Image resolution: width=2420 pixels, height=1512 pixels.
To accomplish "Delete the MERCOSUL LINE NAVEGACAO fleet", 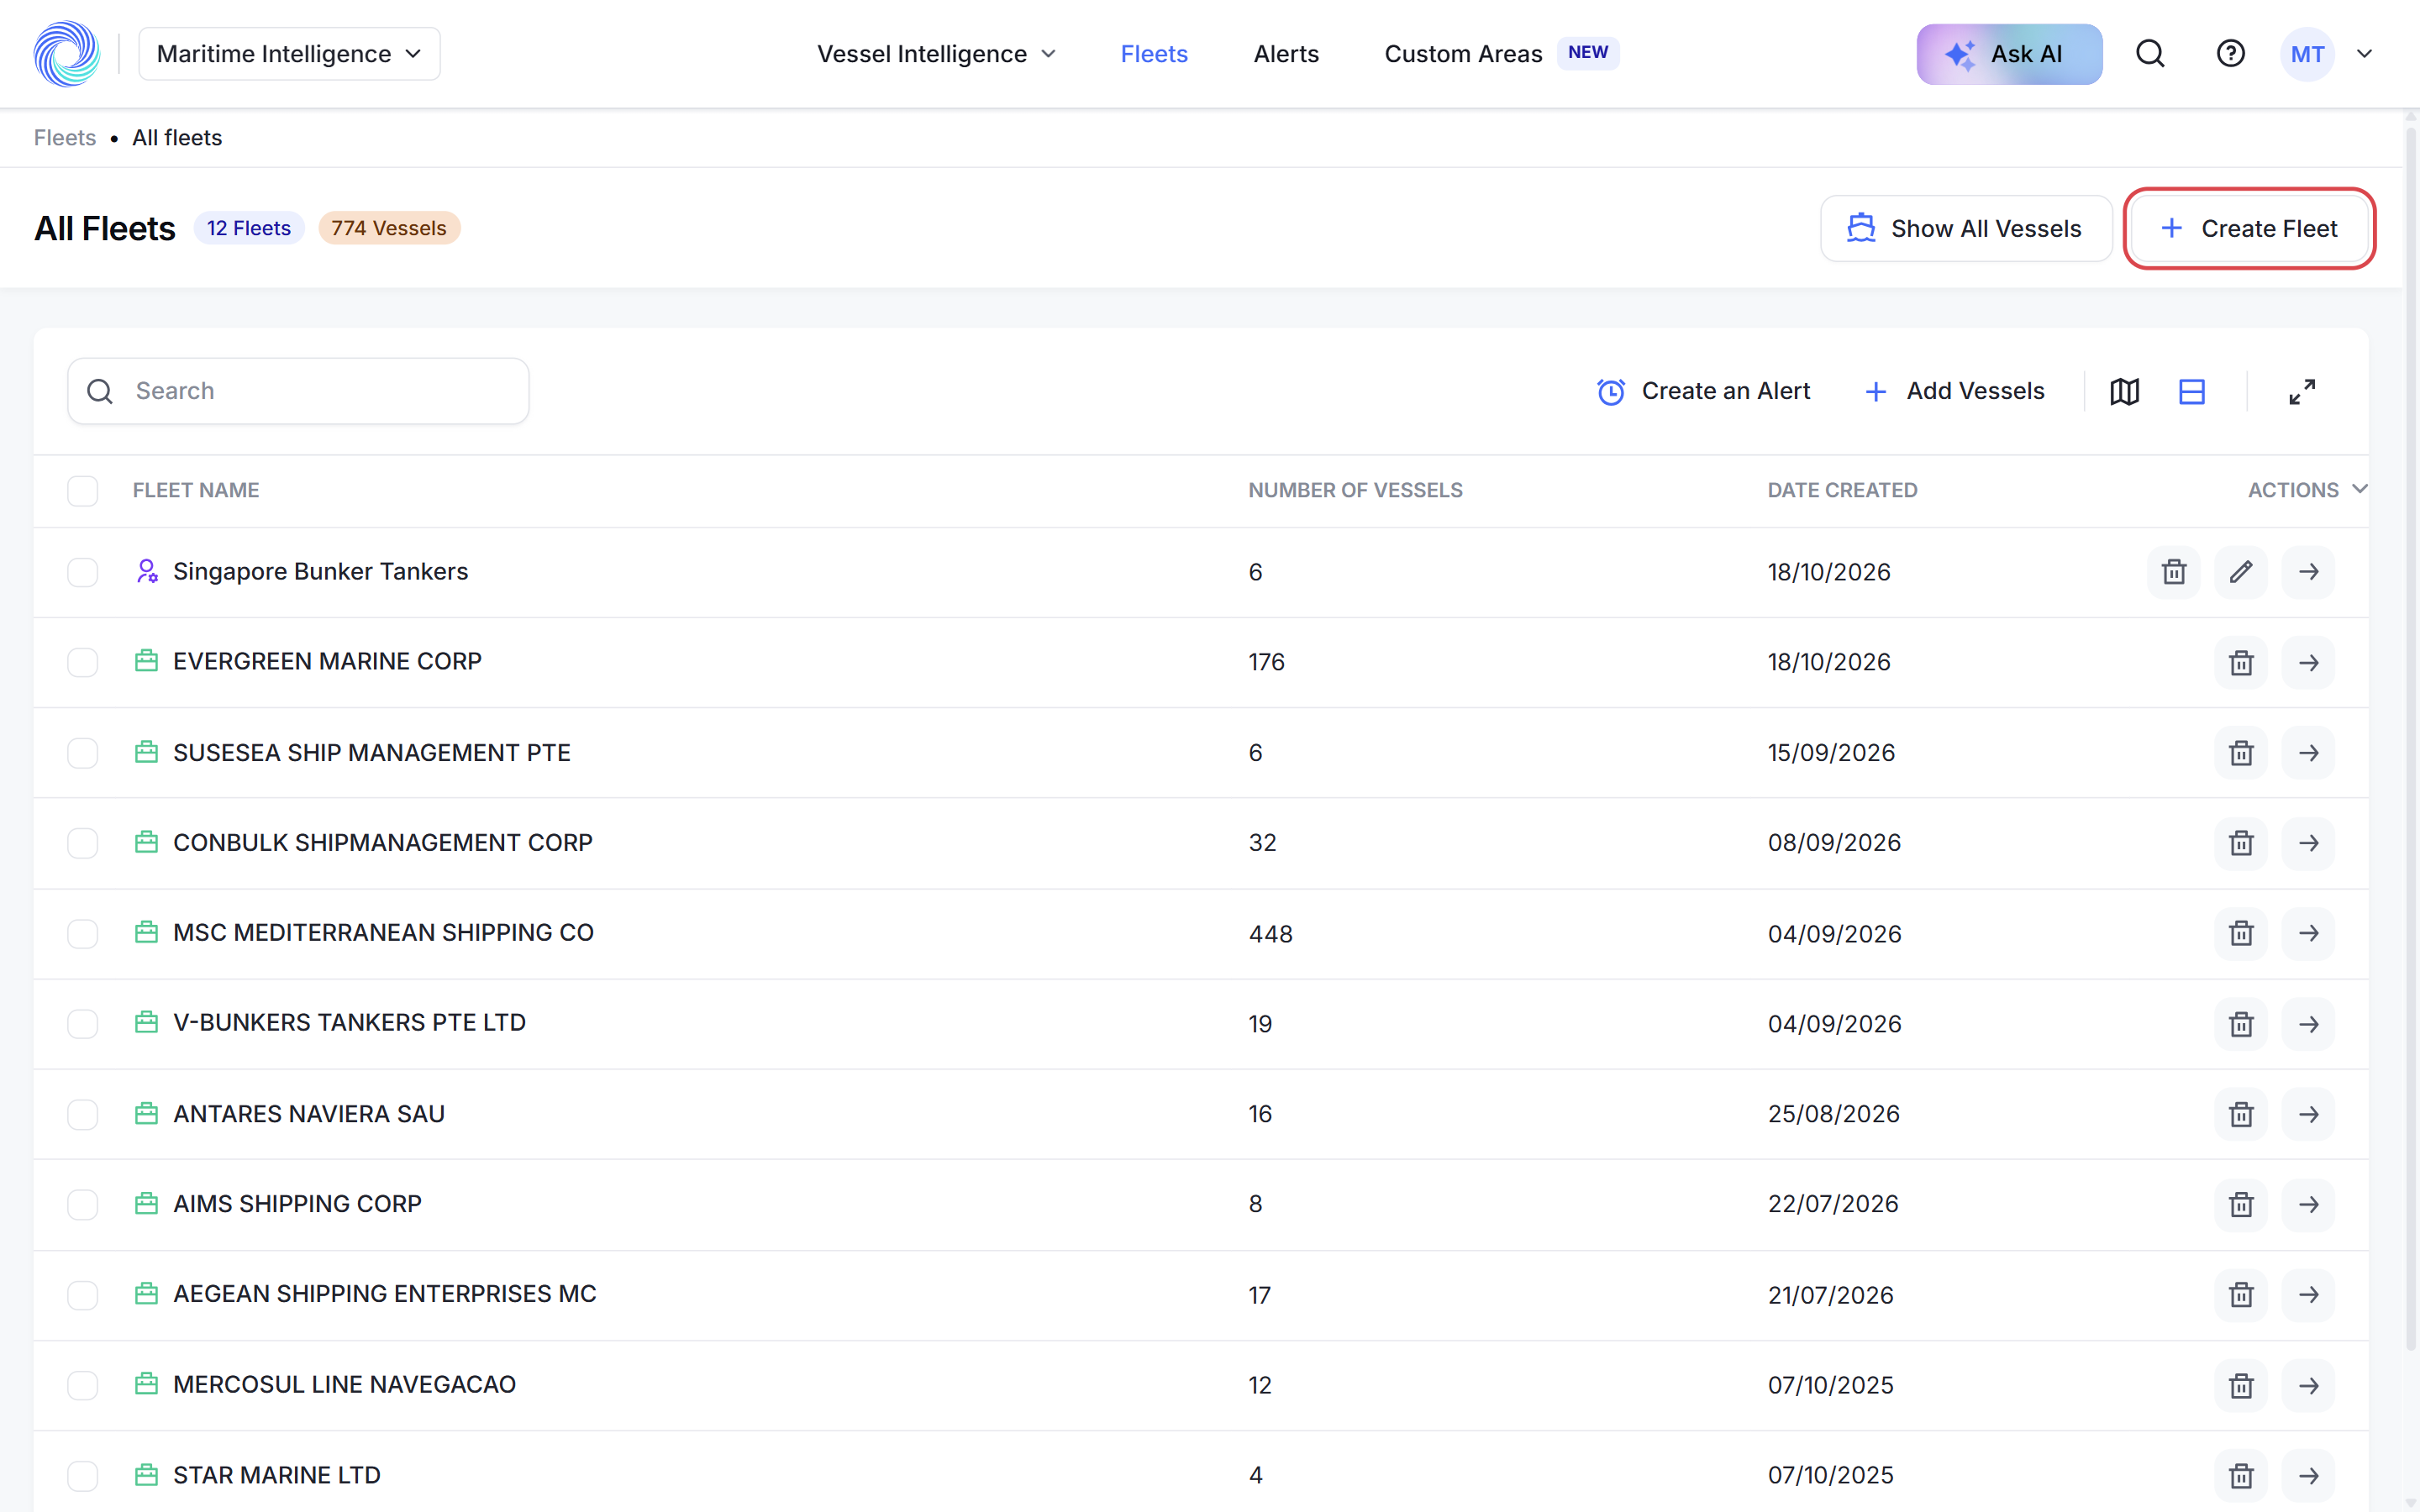I will 2241,1385.
